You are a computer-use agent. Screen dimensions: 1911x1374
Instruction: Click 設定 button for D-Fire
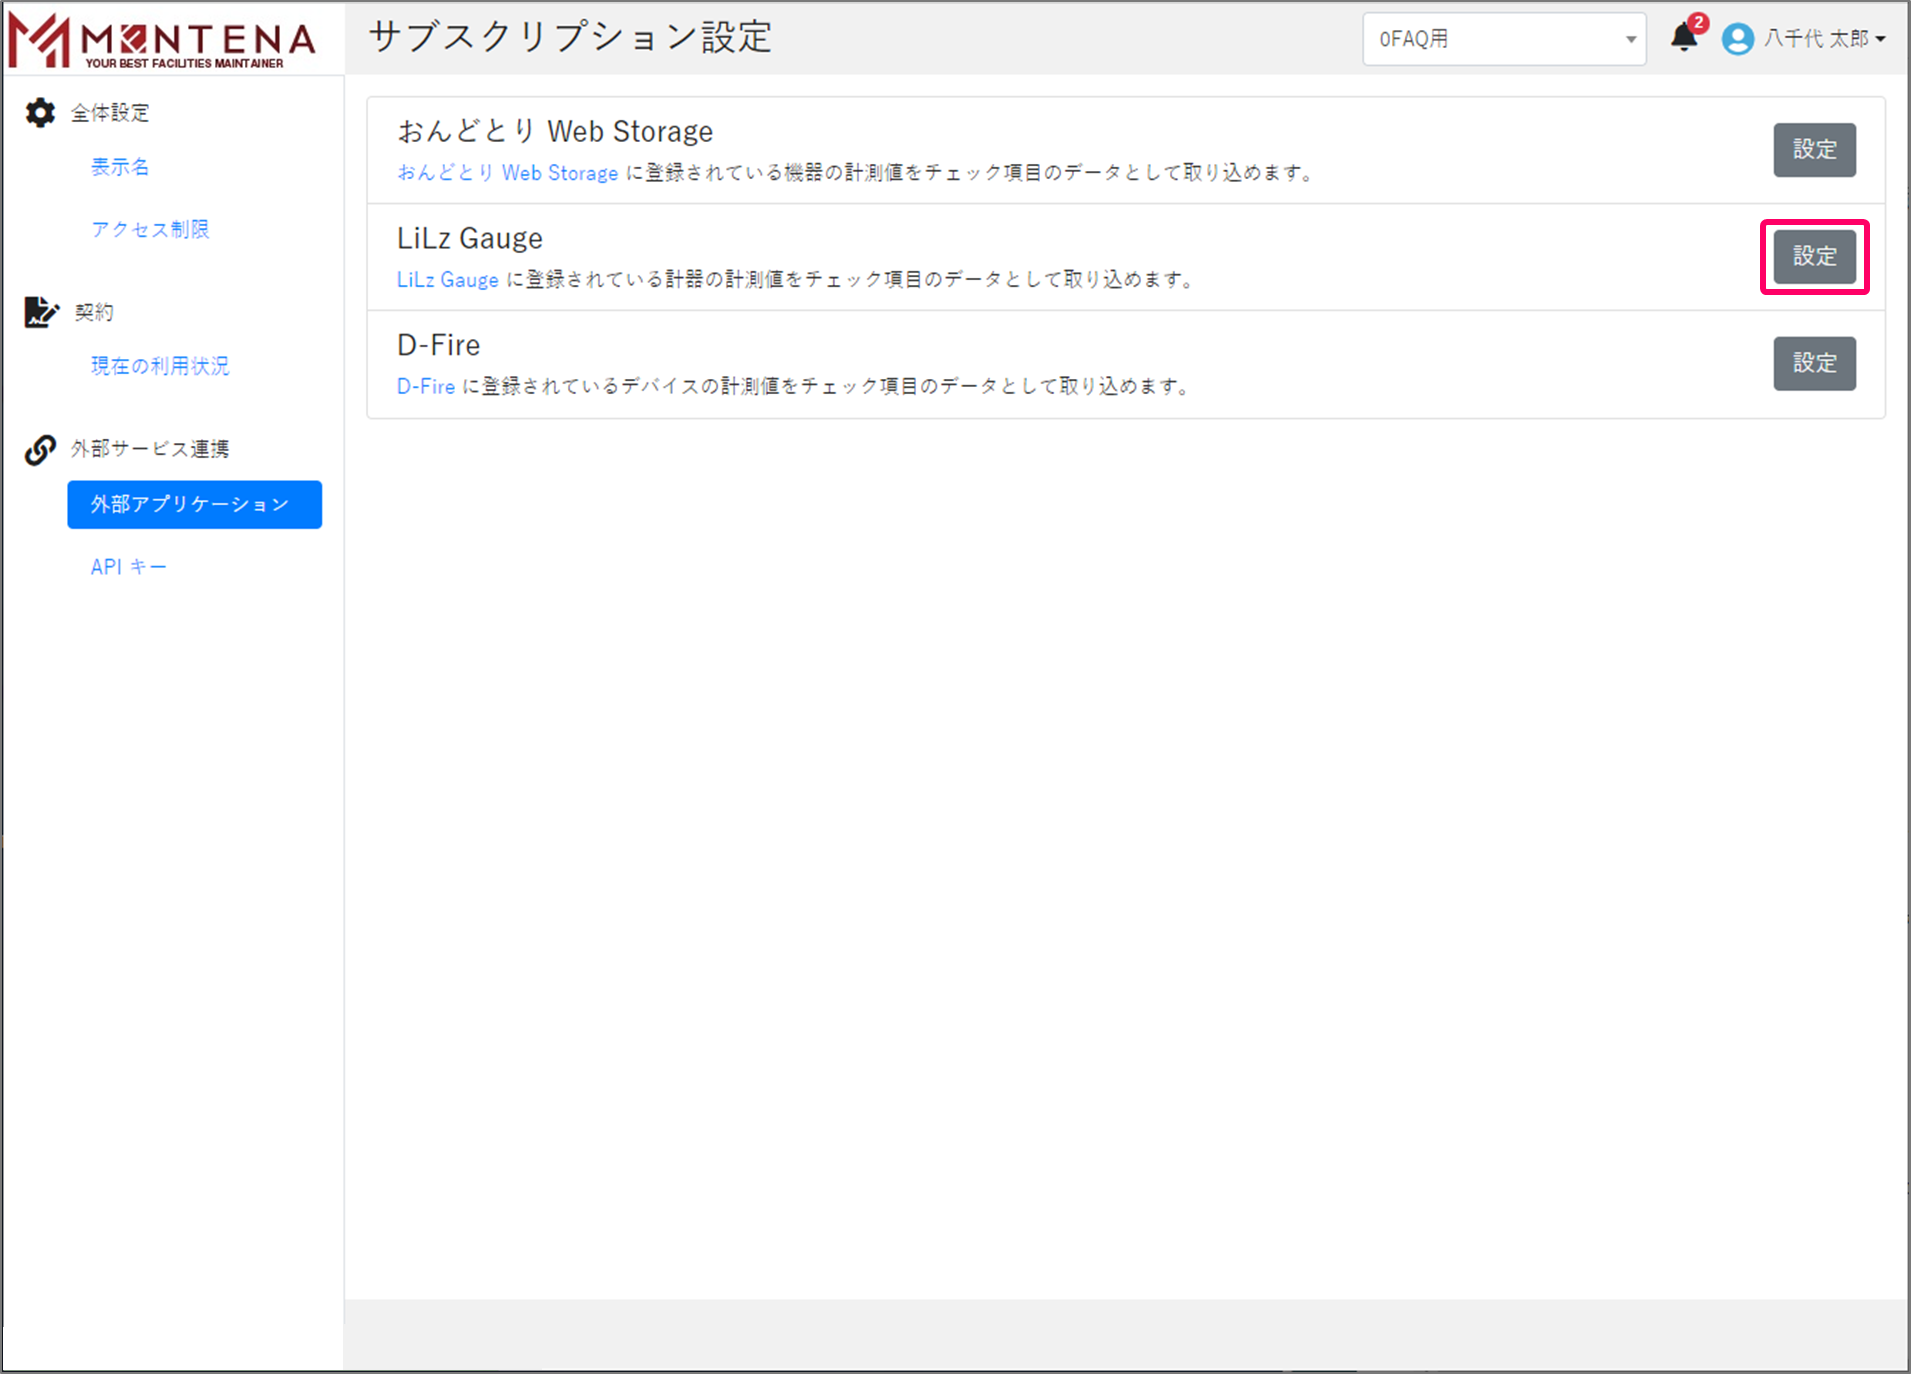(1814, 363)
